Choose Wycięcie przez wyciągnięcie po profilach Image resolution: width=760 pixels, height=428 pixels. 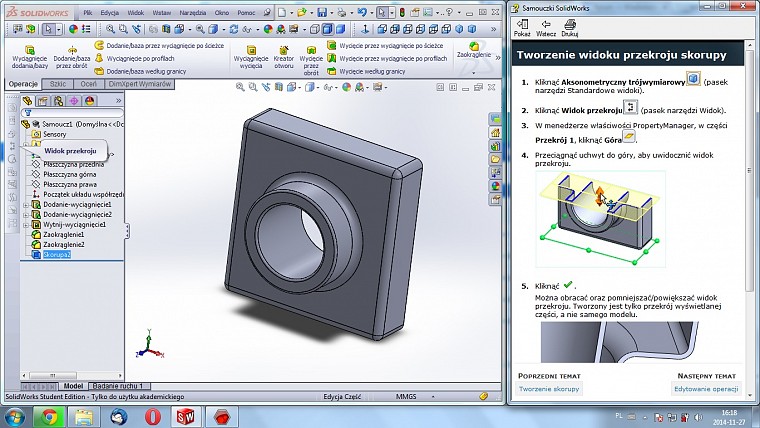(x=387, y=58)
